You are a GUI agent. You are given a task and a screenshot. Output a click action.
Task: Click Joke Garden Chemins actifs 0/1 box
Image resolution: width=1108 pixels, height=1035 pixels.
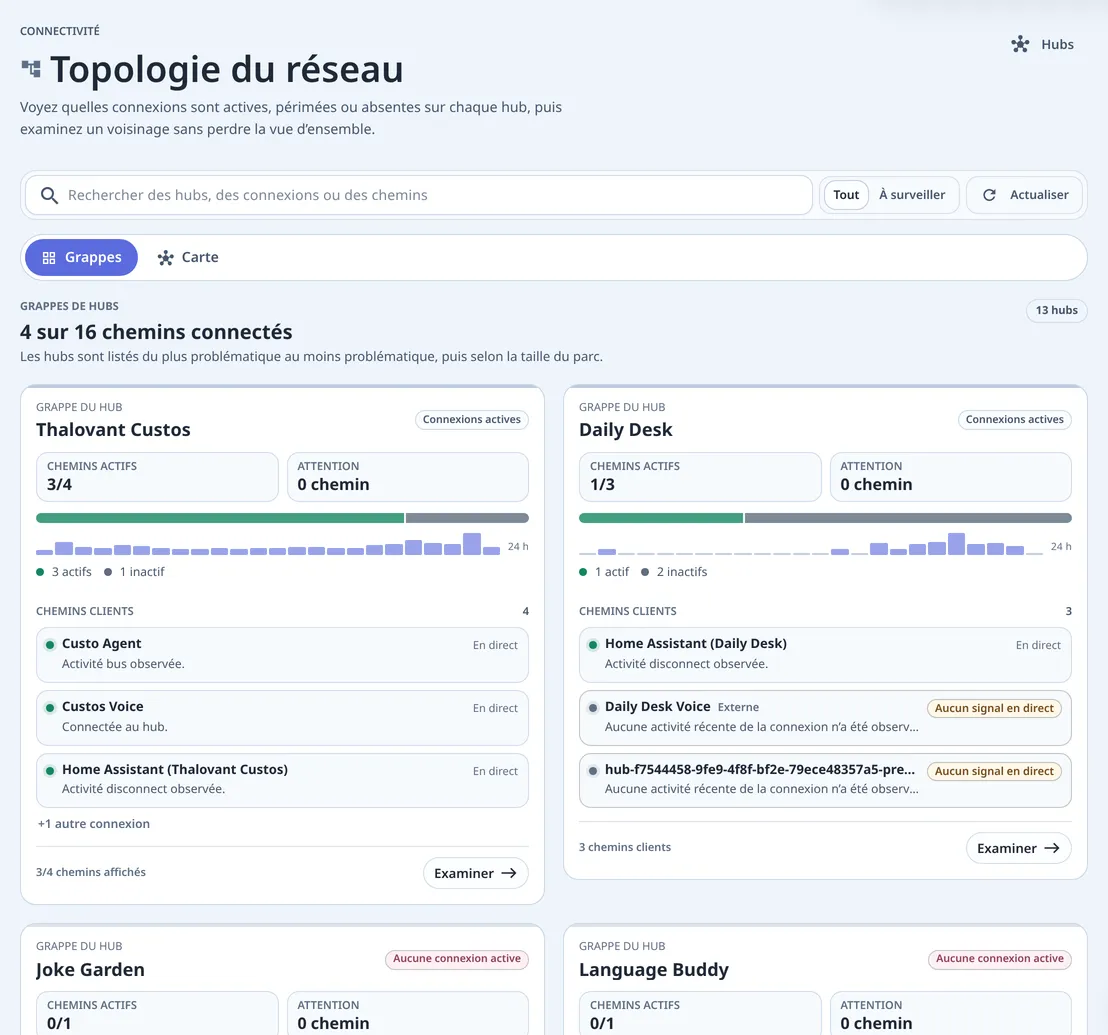(157, 1013)
